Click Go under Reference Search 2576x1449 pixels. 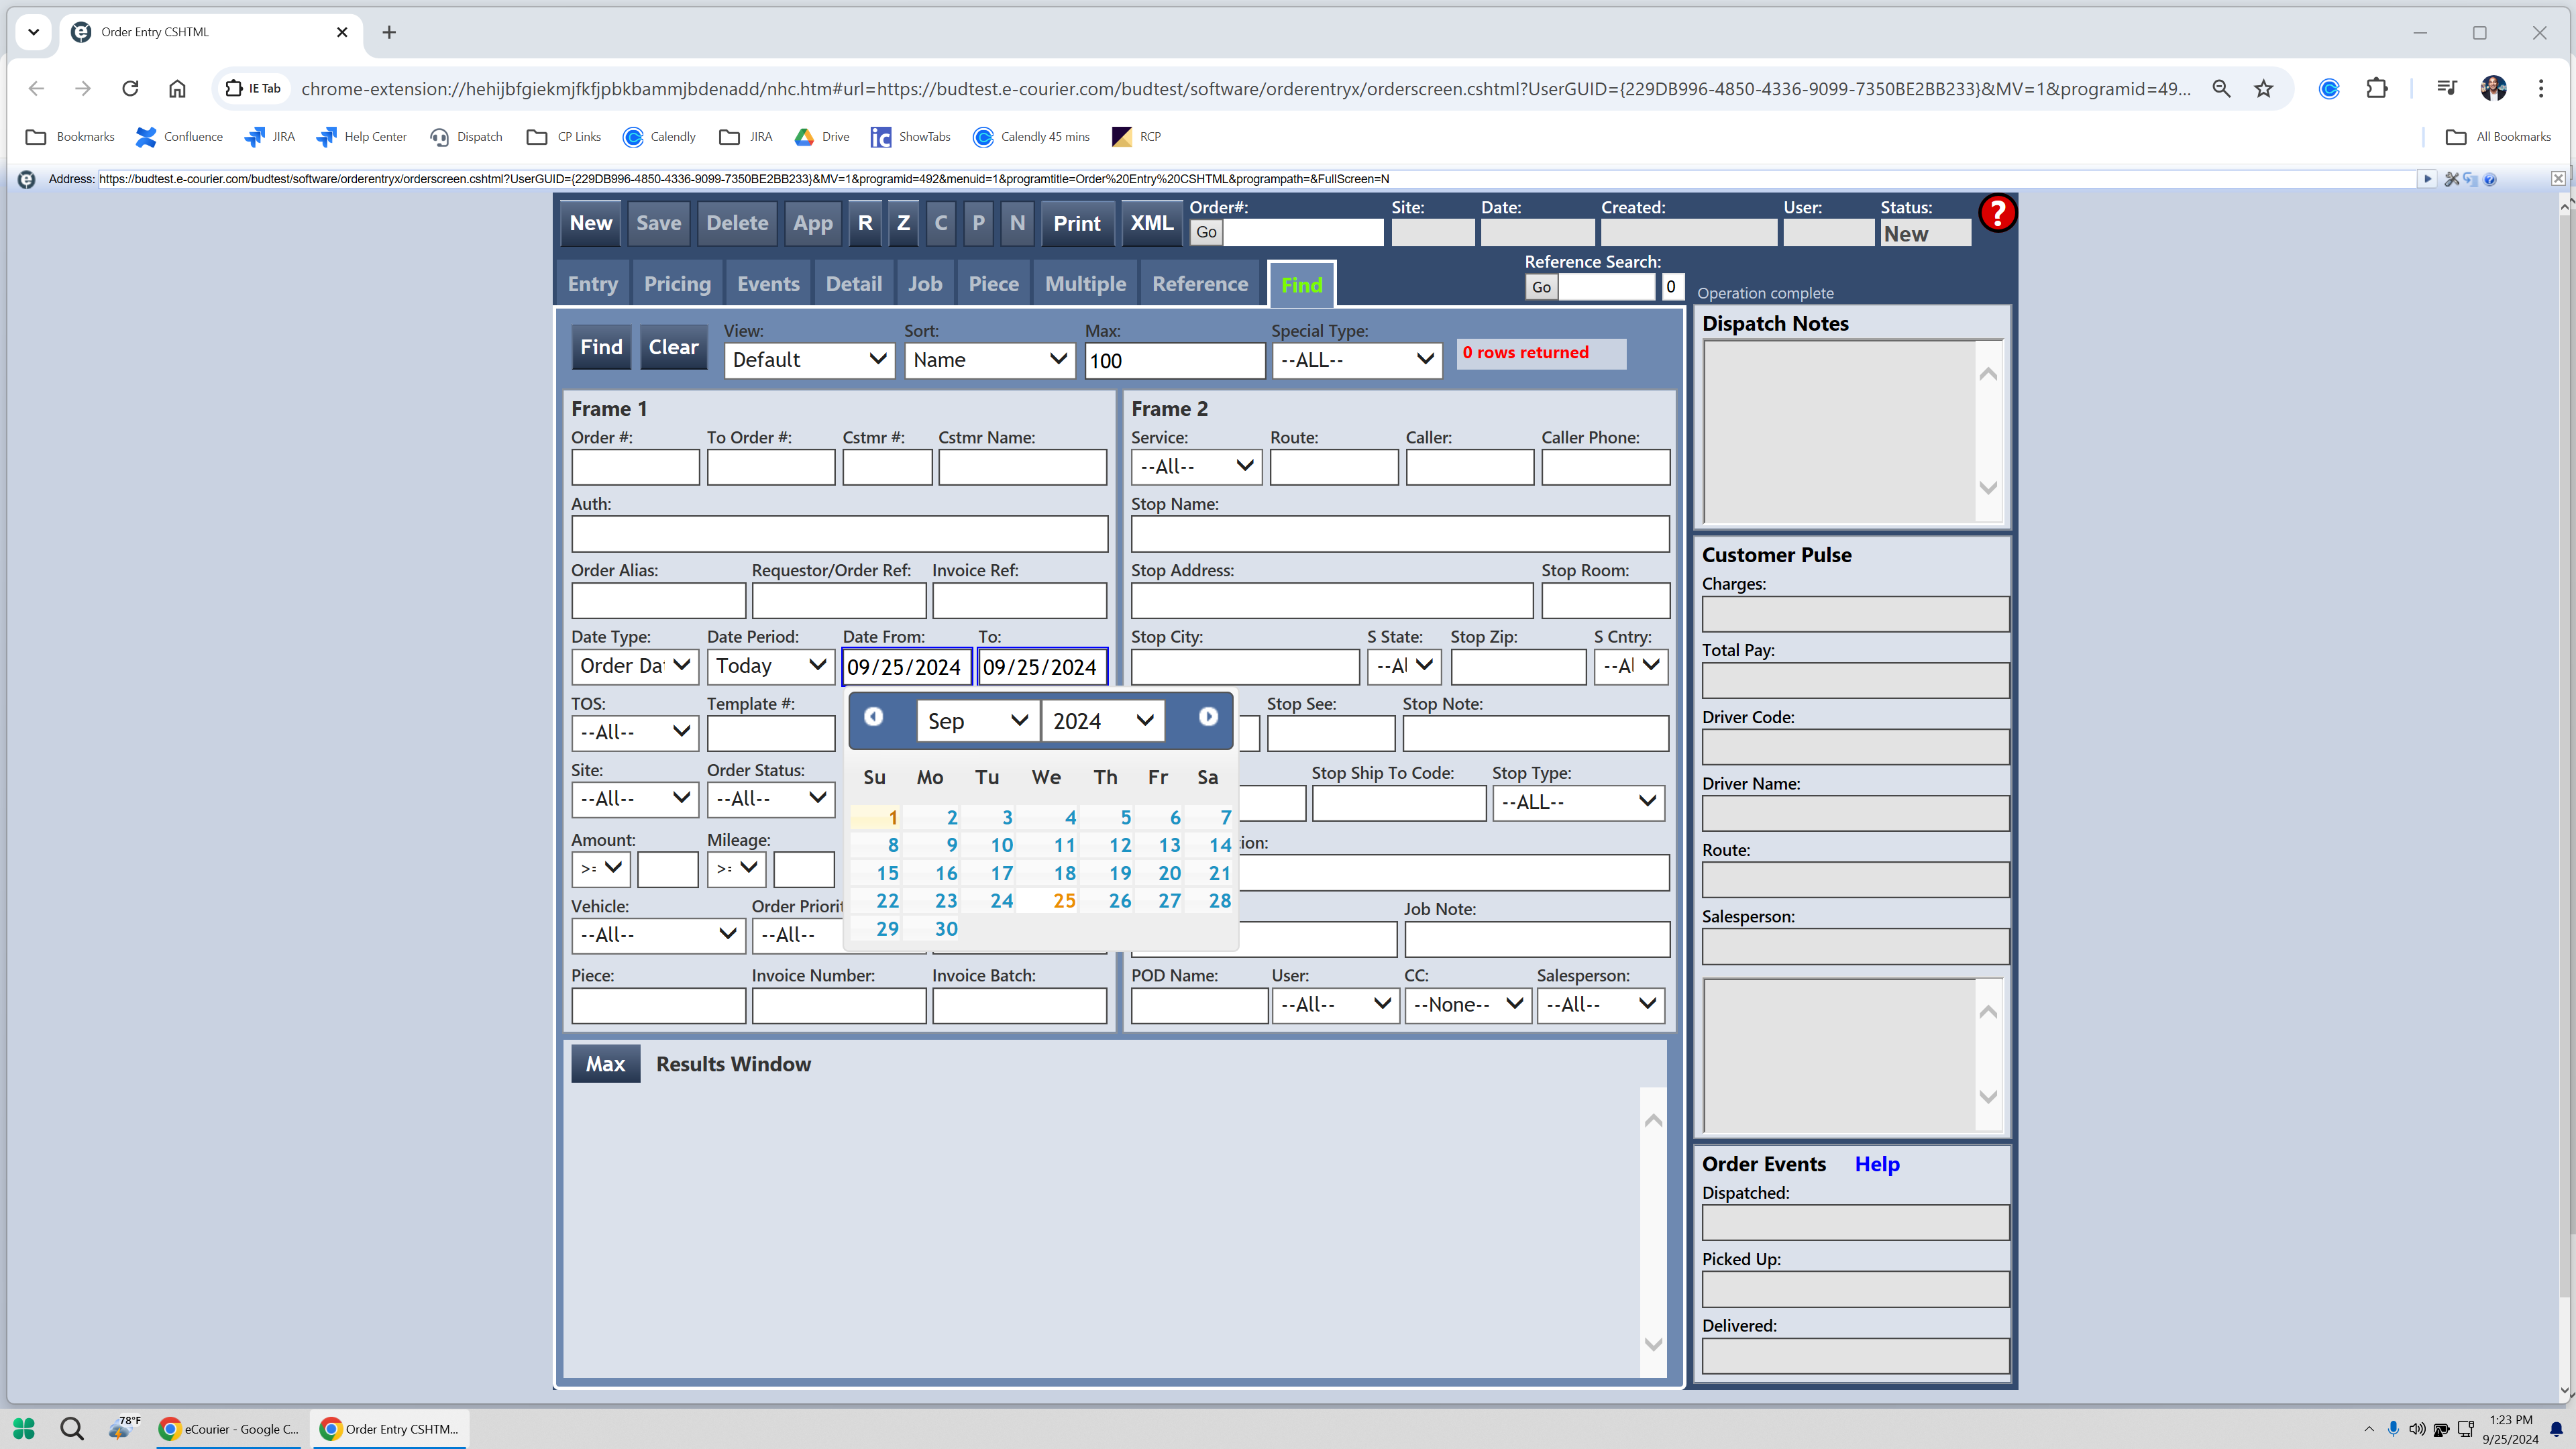[x=1542, y=287]
